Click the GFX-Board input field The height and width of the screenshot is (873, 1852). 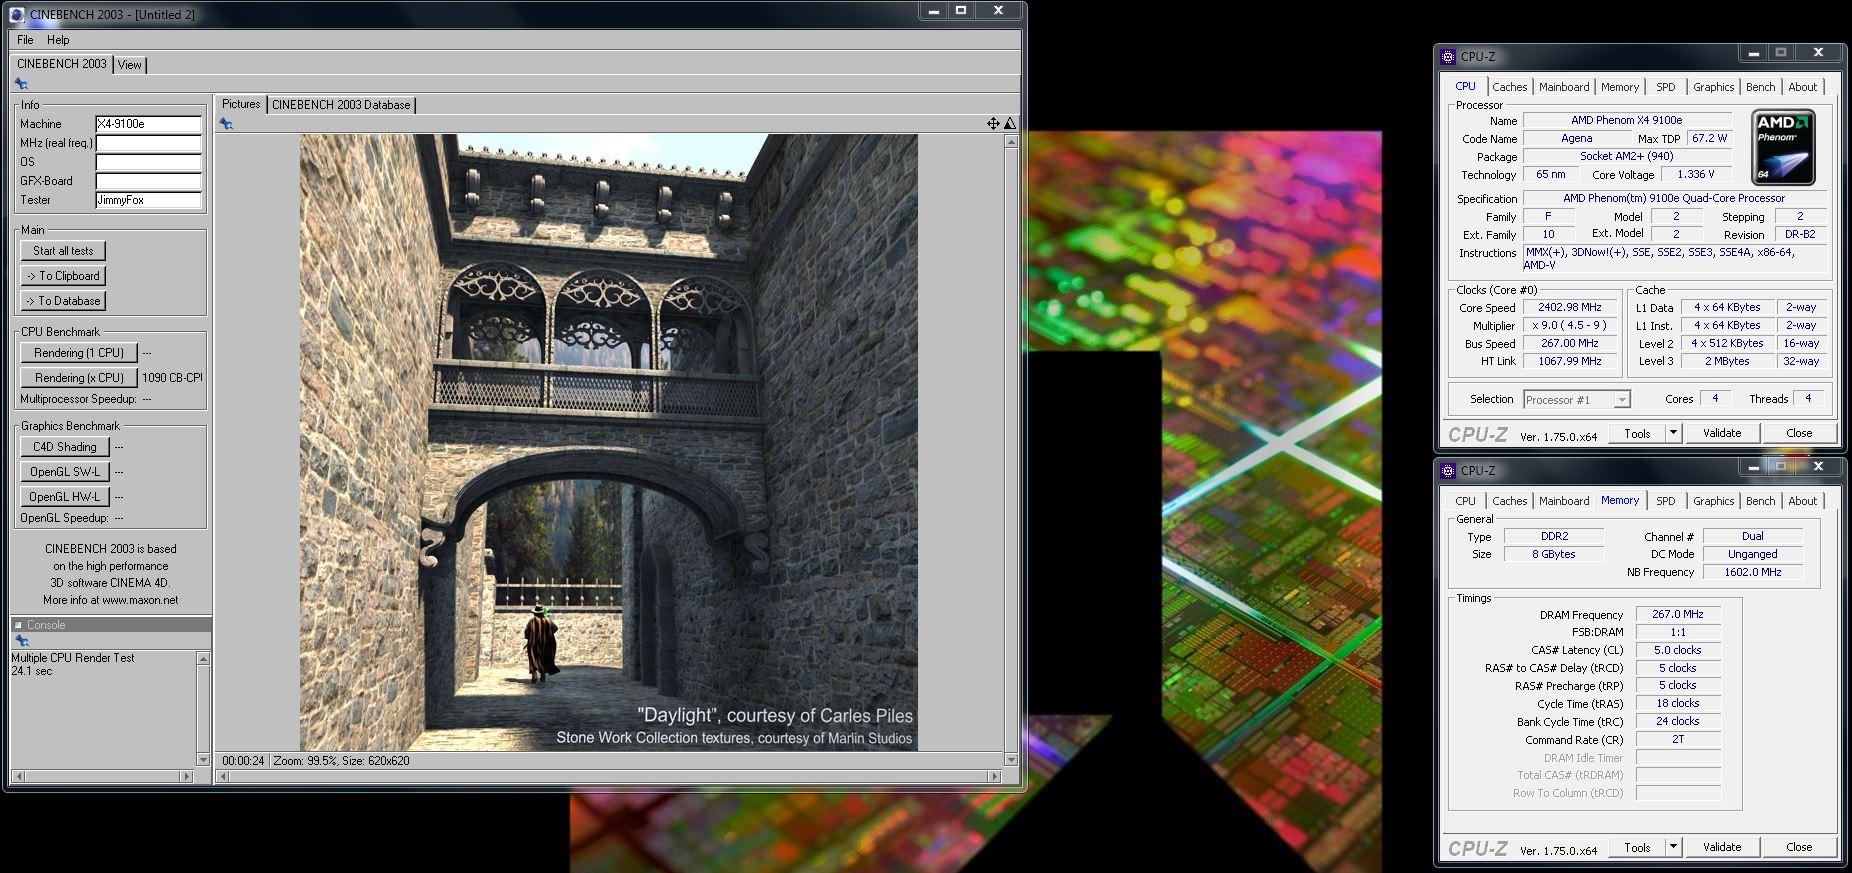click(x=149, y=181)
